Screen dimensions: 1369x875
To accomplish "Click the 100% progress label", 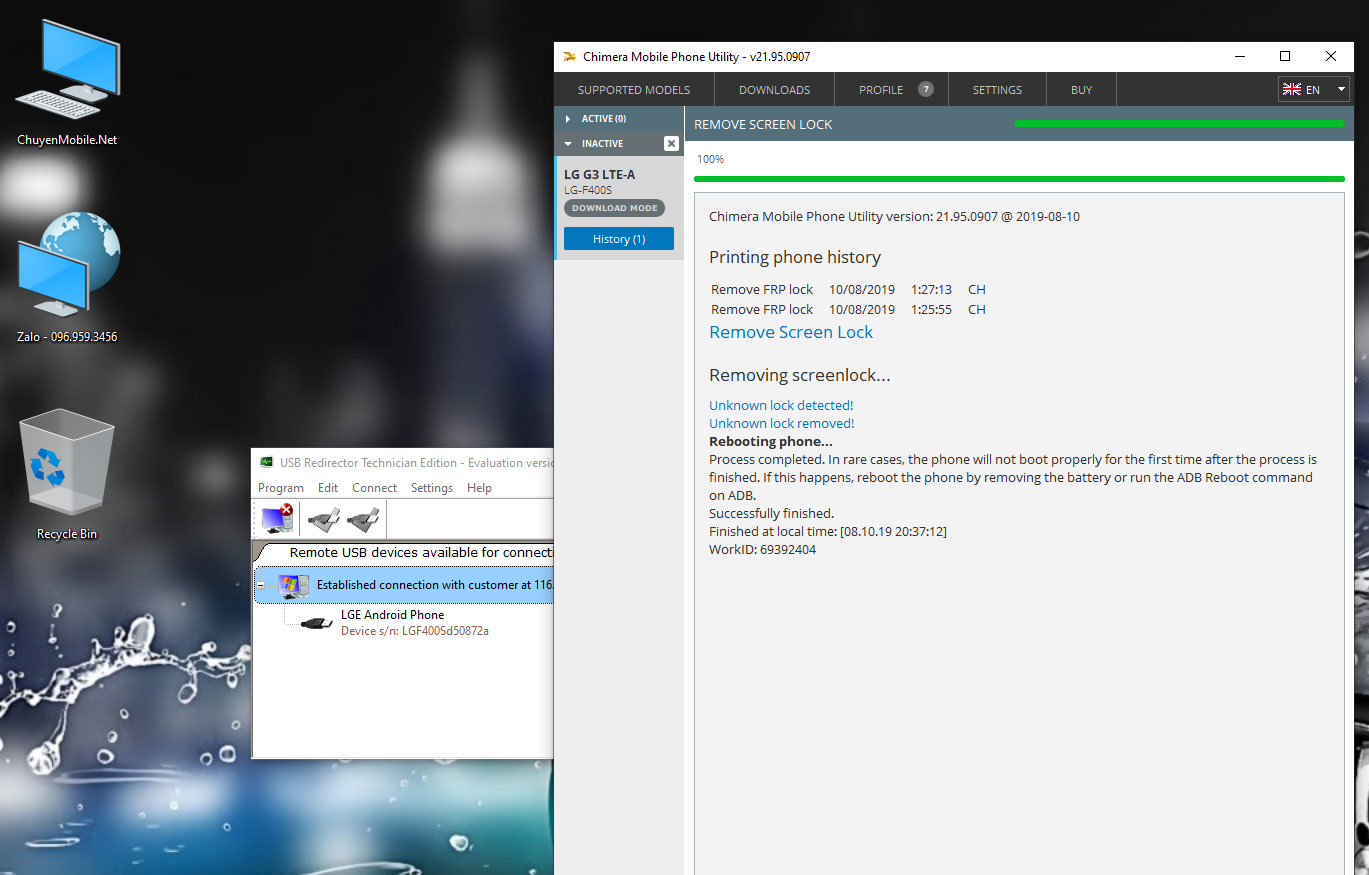I will [710, 159].
